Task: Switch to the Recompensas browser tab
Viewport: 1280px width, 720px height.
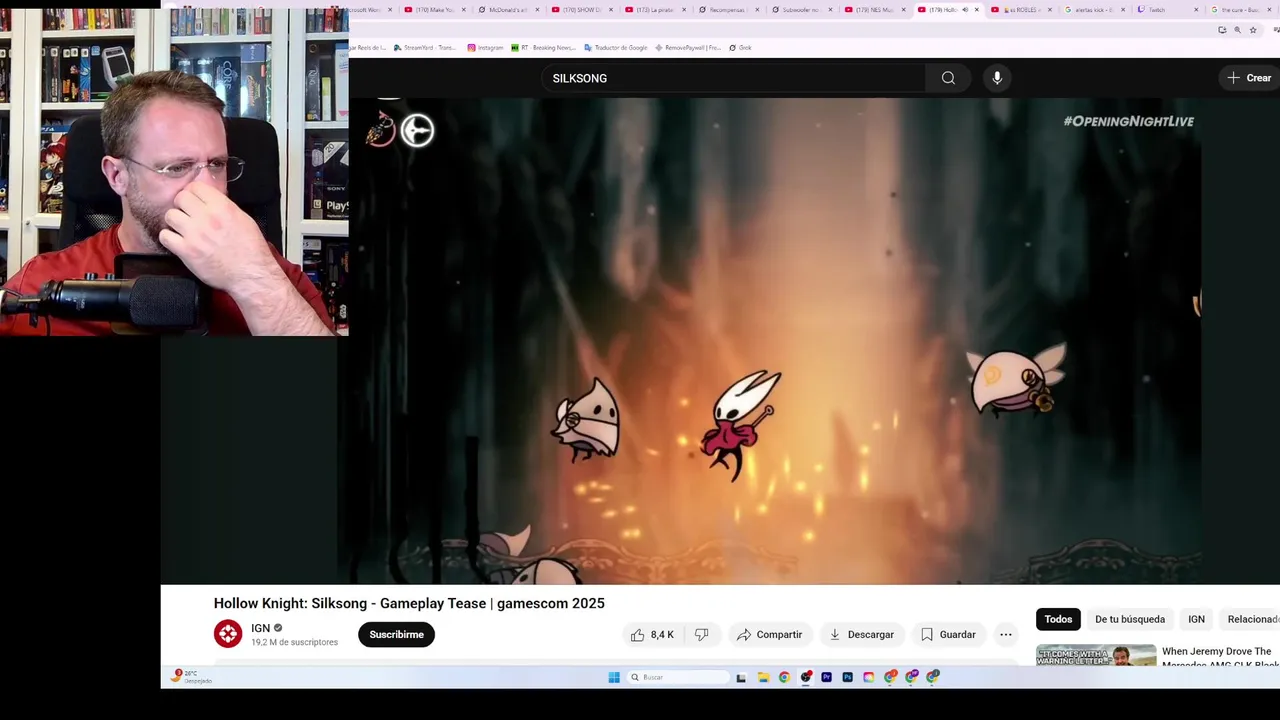Action: click(728, 10)
